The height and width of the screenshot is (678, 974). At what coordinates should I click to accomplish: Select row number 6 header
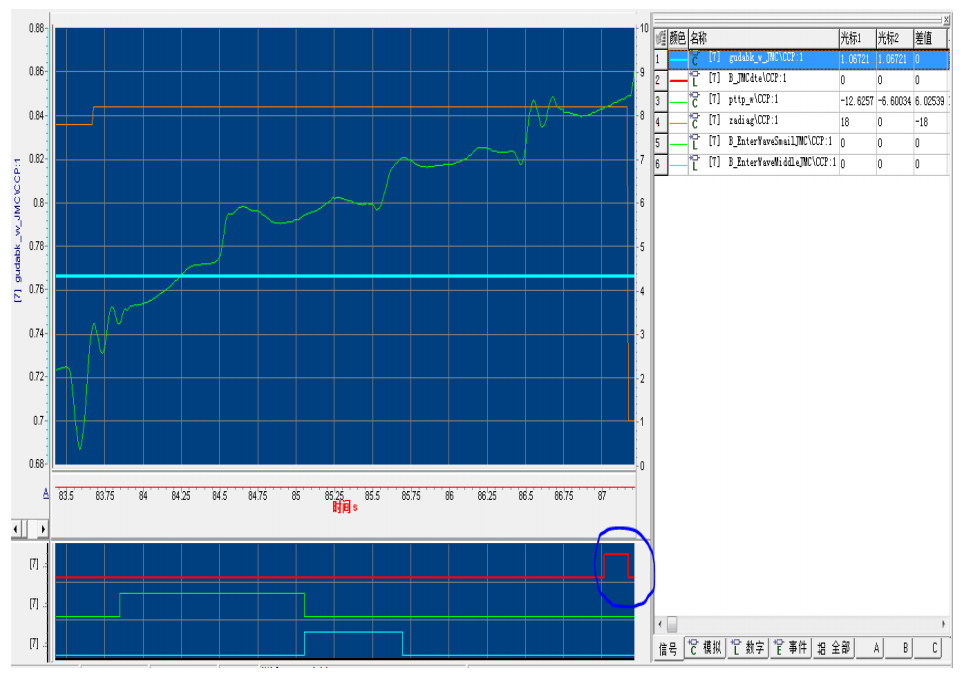(661, 165)
